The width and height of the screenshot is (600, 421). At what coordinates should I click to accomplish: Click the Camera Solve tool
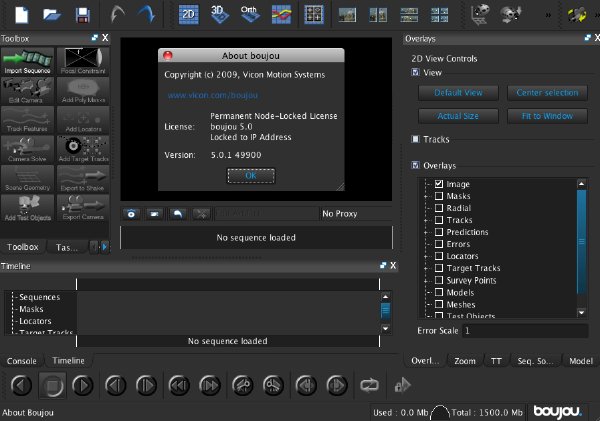click(x=27, y=149)
